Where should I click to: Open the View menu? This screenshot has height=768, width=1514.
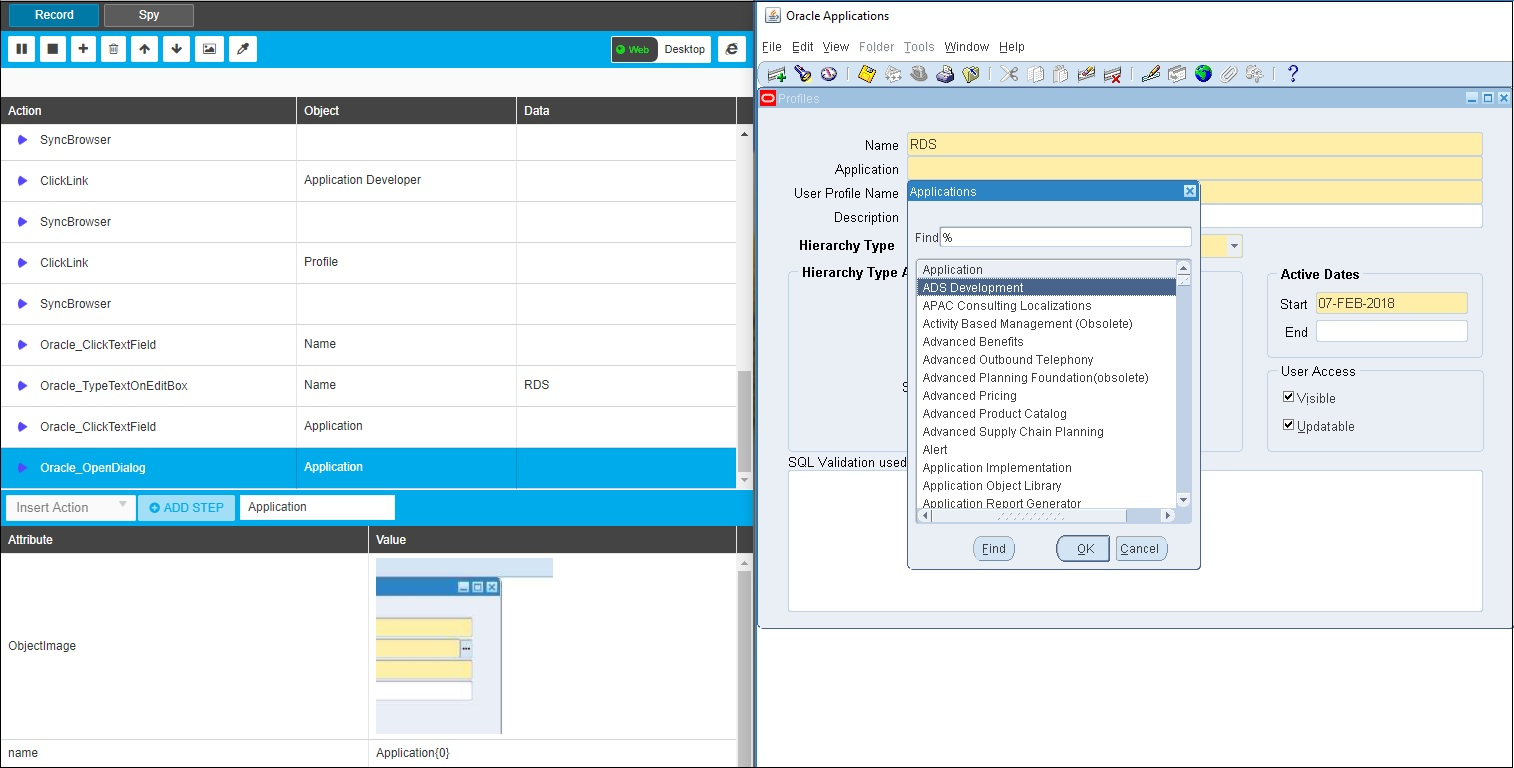click(x=836, y=47)
